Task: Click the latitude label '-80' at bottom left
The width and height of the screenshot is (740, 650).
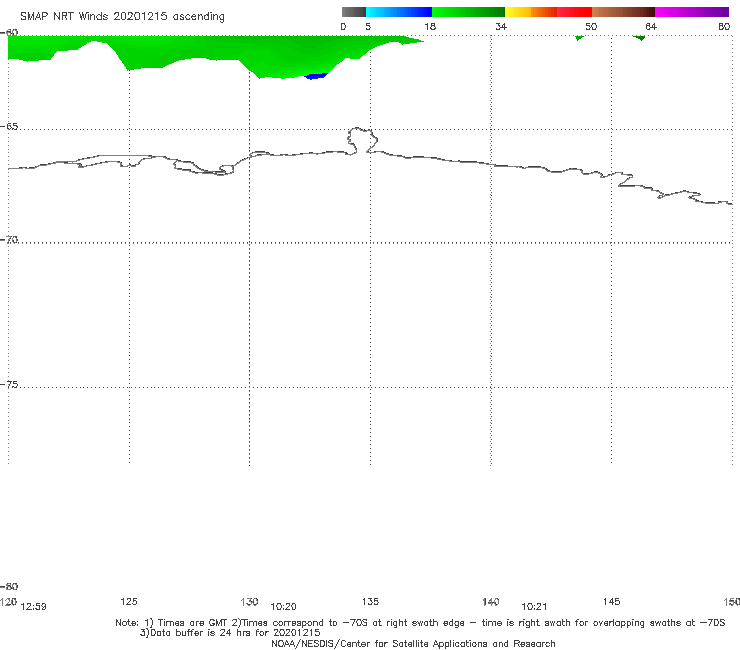Action: coord(9,586)
